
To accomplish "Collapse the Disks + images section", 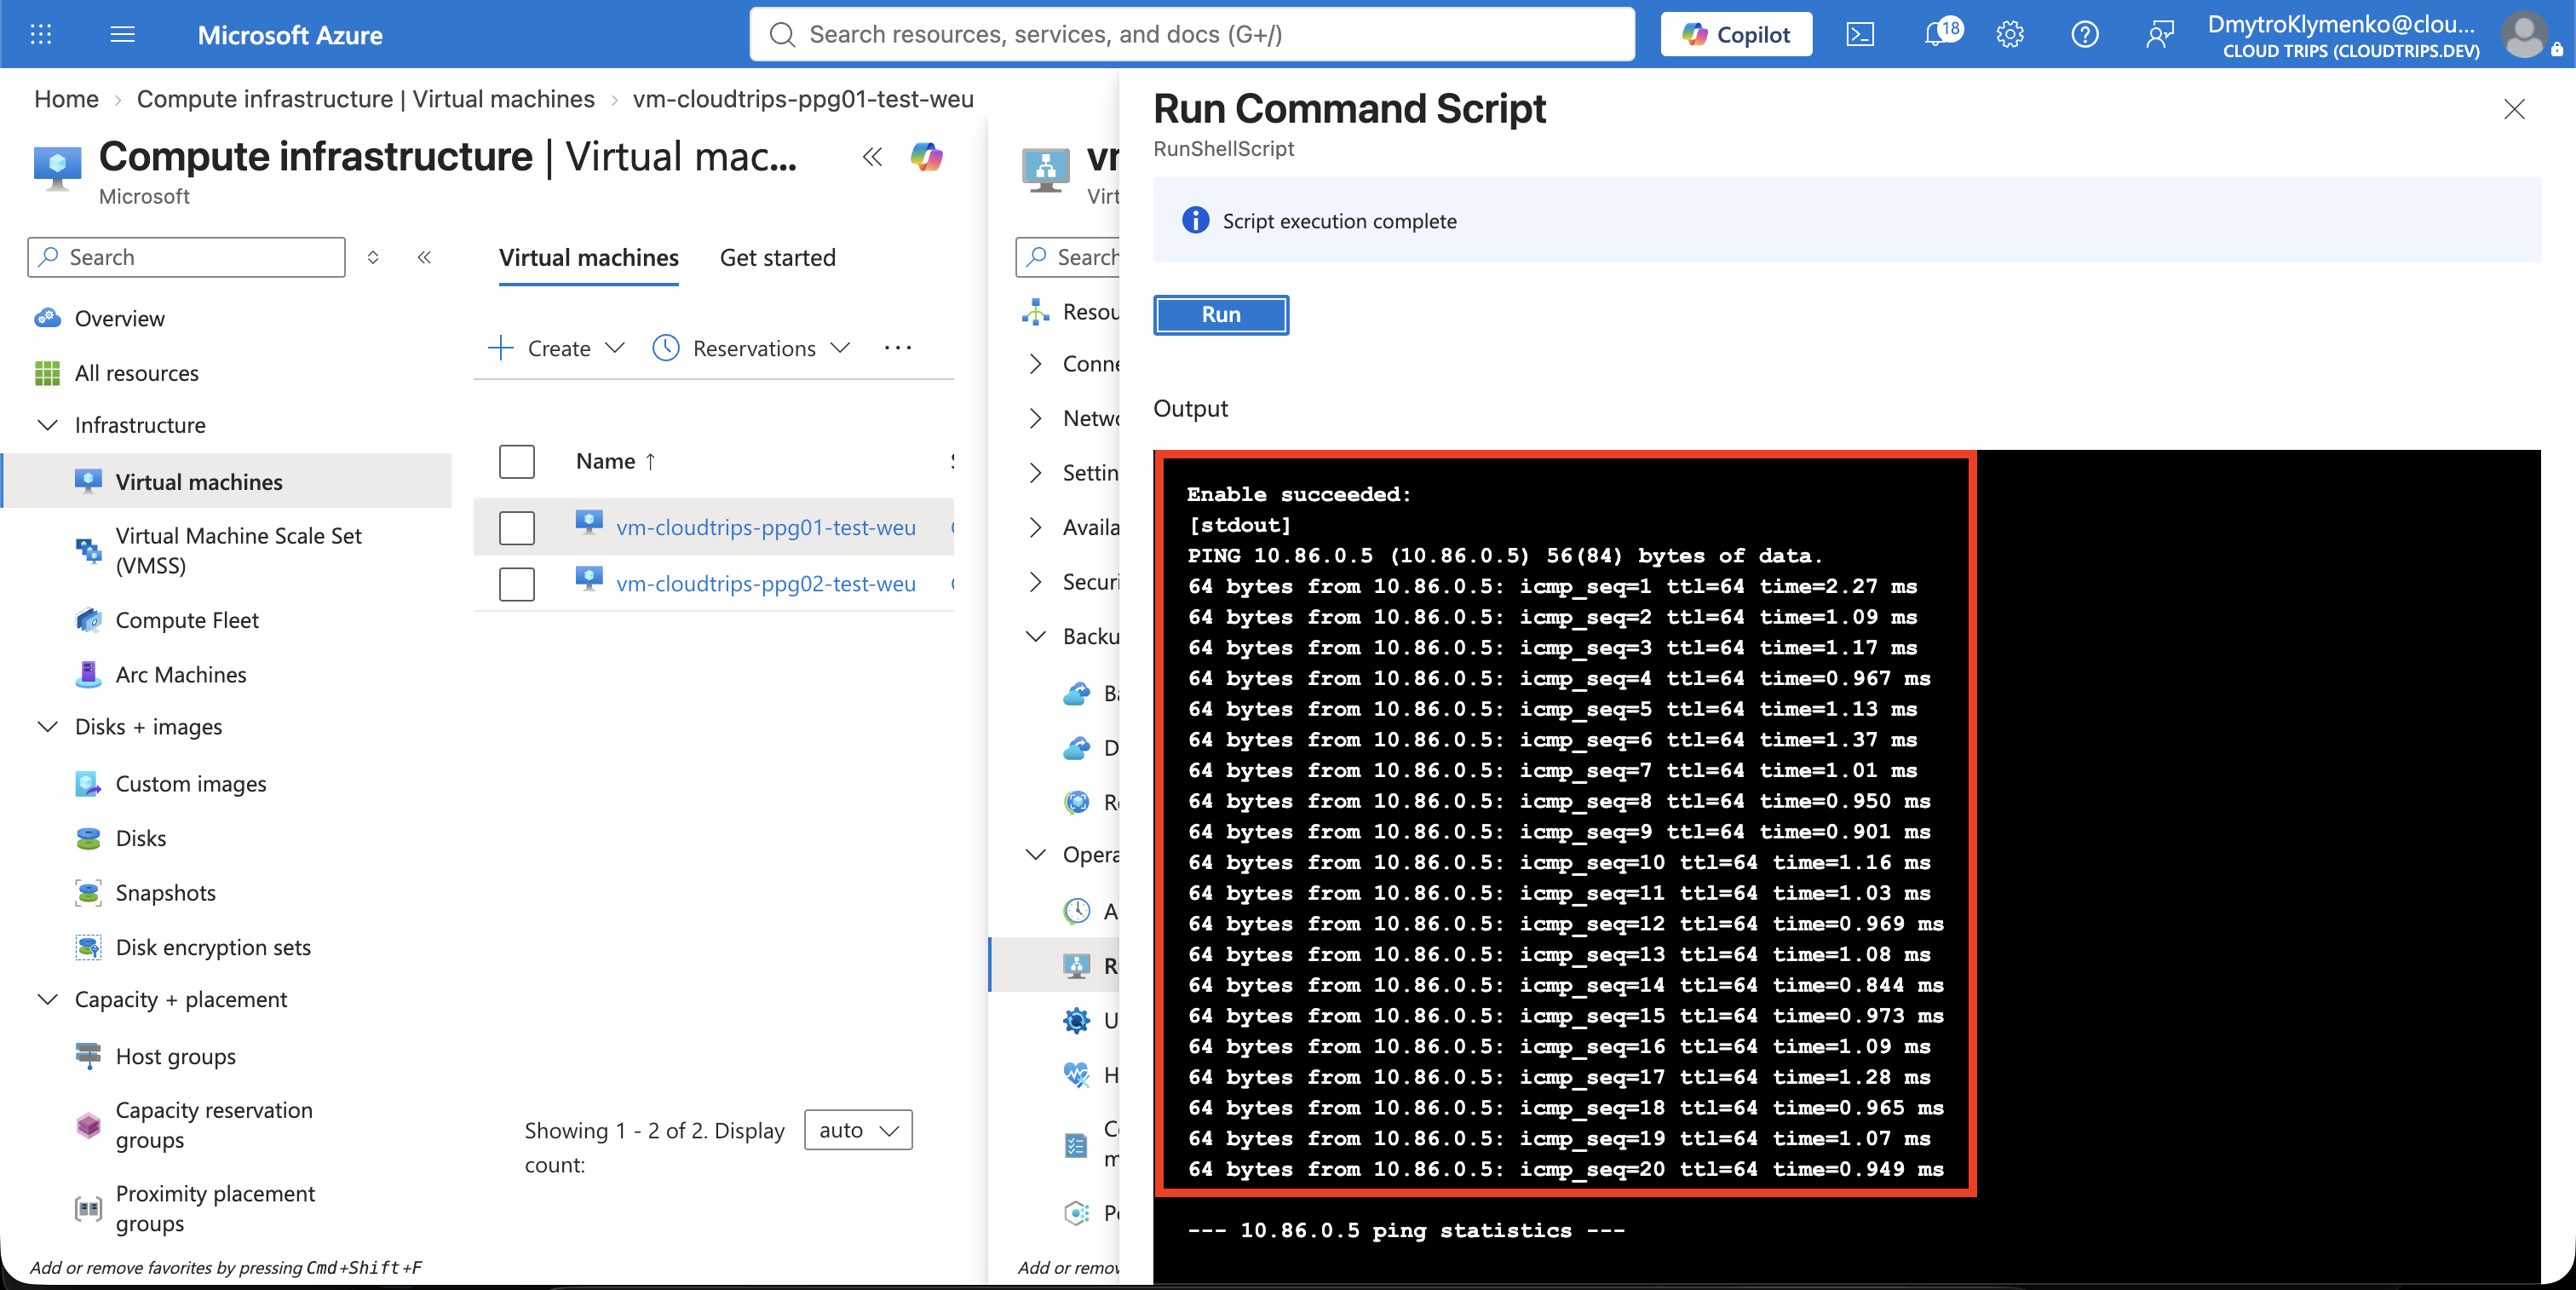I will [47, 727].
